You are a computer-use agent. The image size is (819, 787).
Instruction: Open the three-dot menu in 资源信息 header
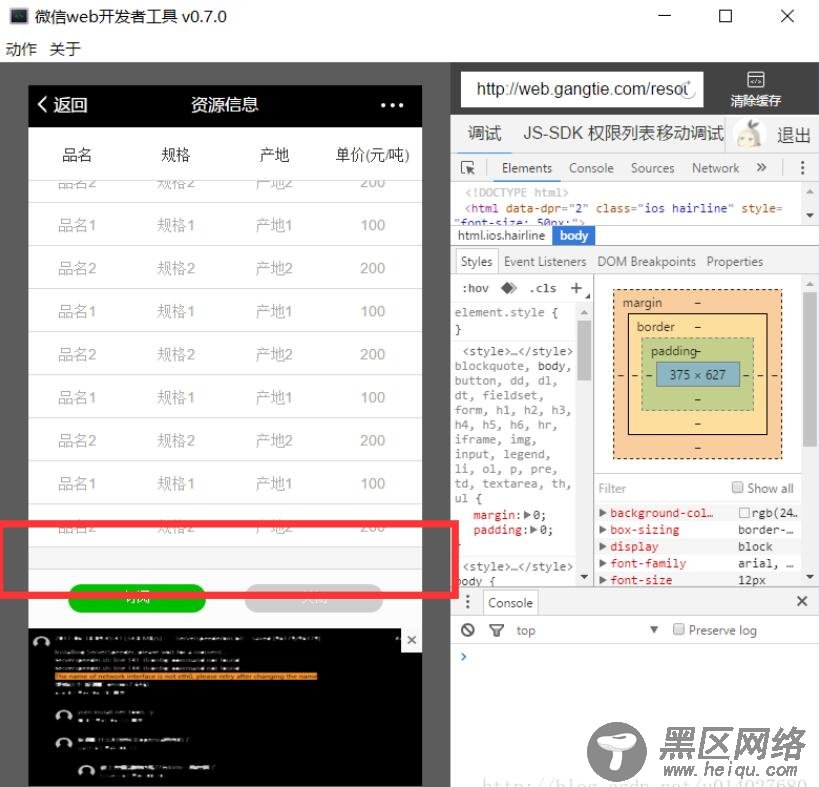(x=392, y=105)
